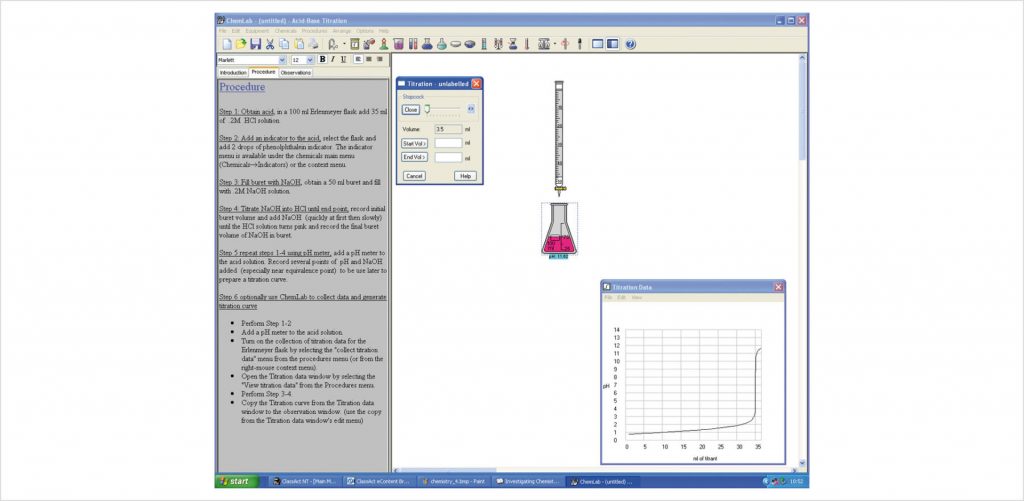
Task: Open the font name dropdown
Action: pyautogui.click(x=282, y=60)
